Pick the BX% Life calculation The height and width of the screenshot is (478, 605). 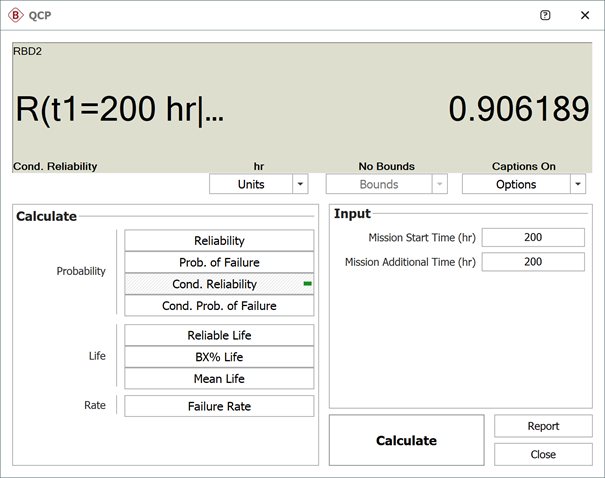219,357
